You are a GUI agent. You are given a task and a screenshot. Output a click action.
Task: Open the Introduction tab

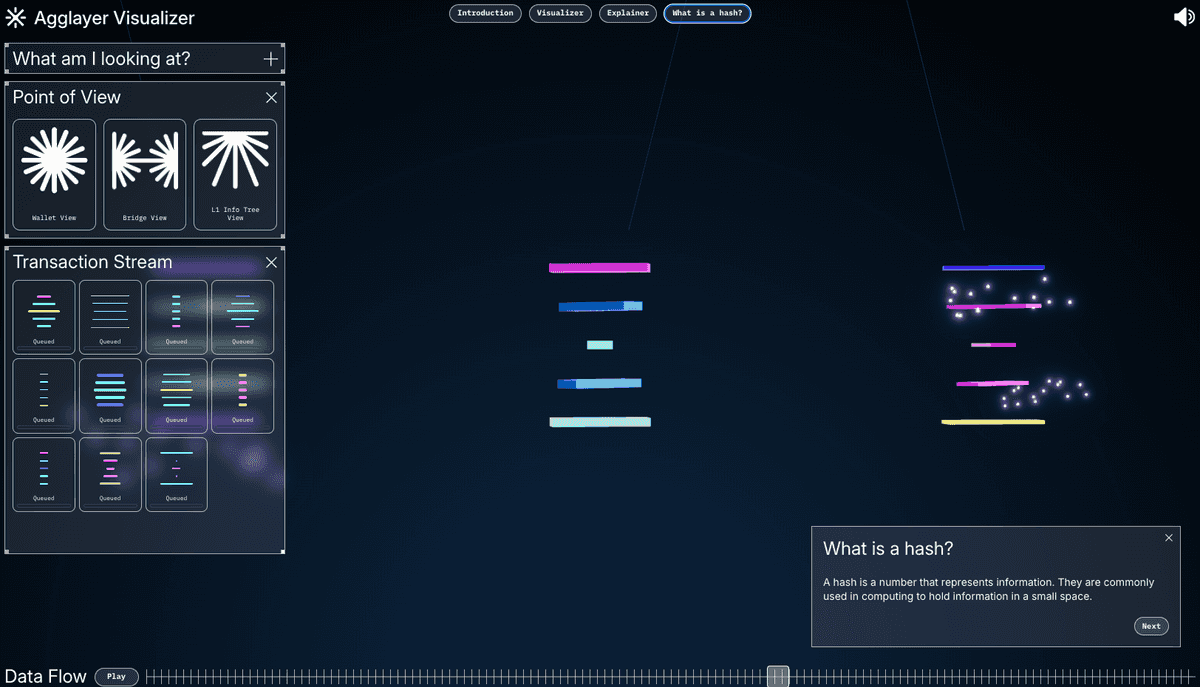coord(485,13)
